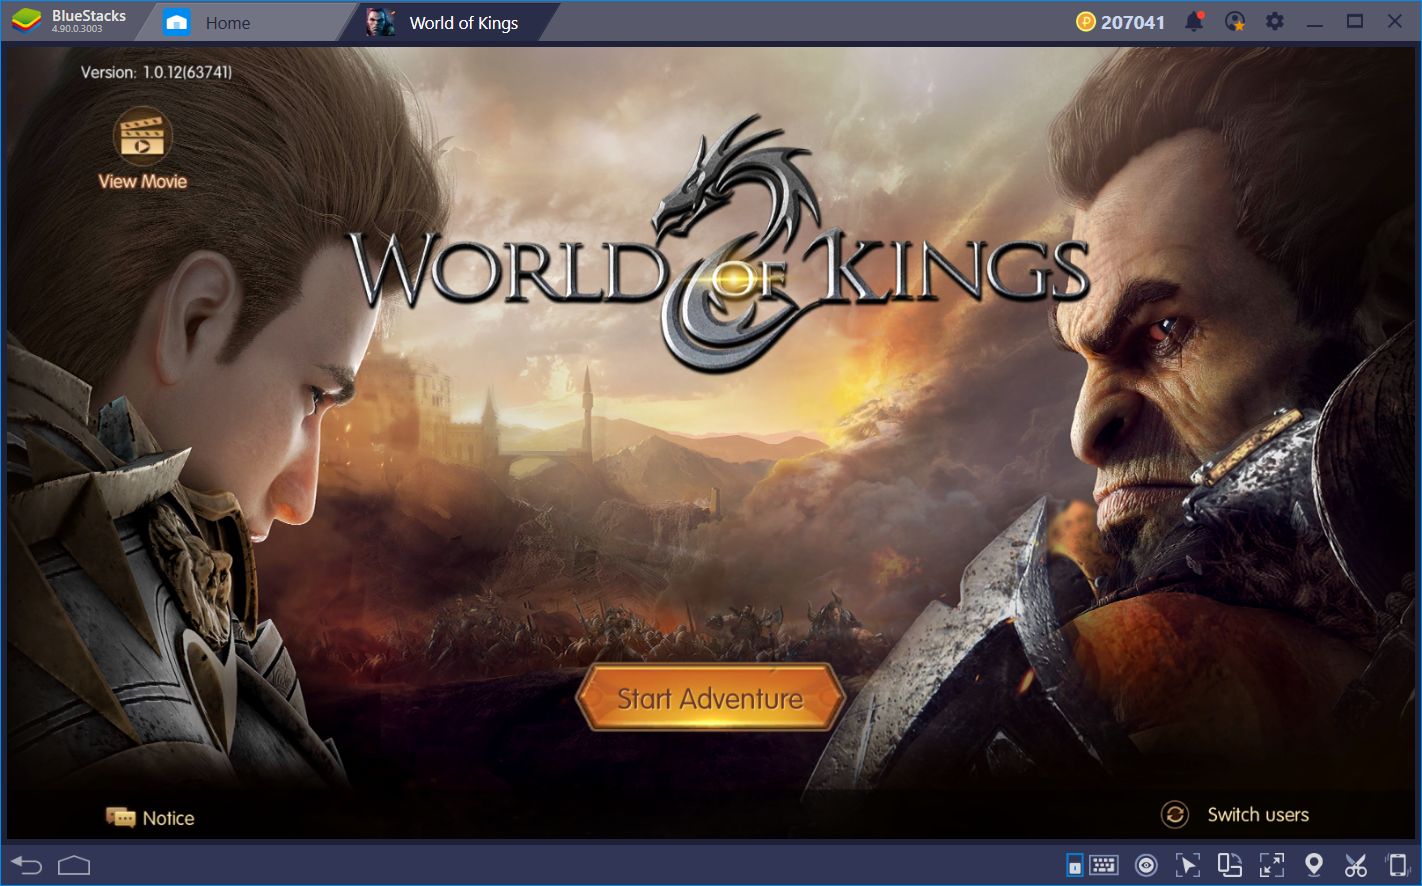Viewport: 1422px width, 886px height.
Task: Open the BlueStacks settings gear
Action: tap(1275, 21)
